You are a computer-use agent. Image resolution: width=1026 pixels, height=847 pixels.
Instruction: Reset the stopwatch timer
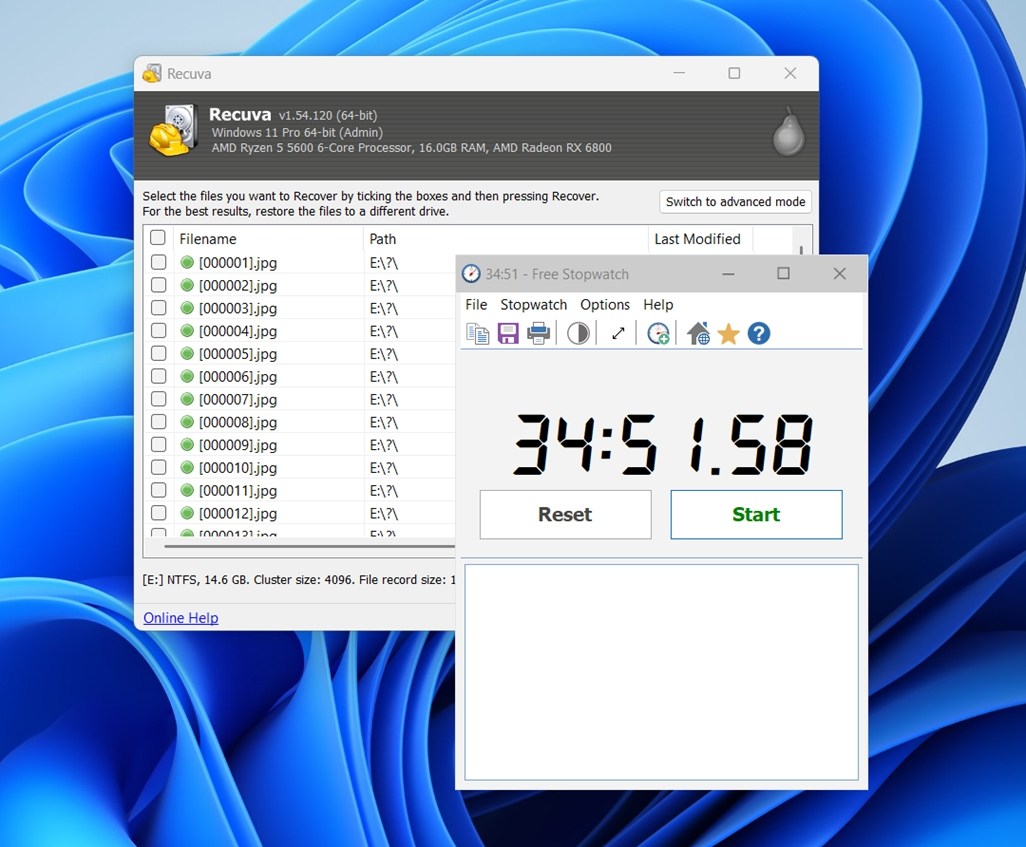(x=564, y=514)
